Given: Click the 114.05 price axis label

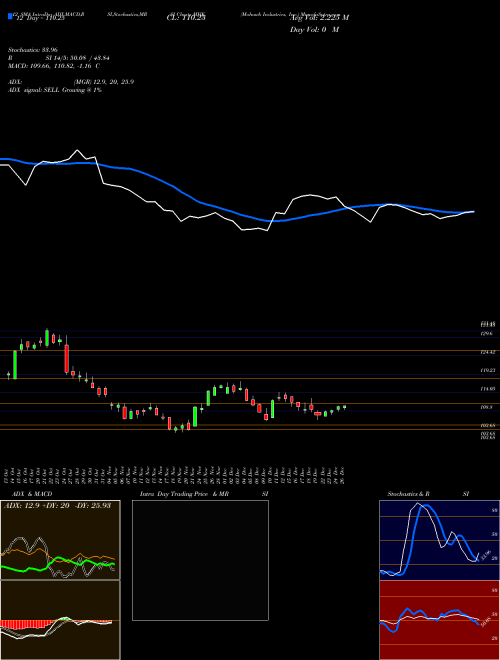Looking at the screenshot, I should [488, 389].
